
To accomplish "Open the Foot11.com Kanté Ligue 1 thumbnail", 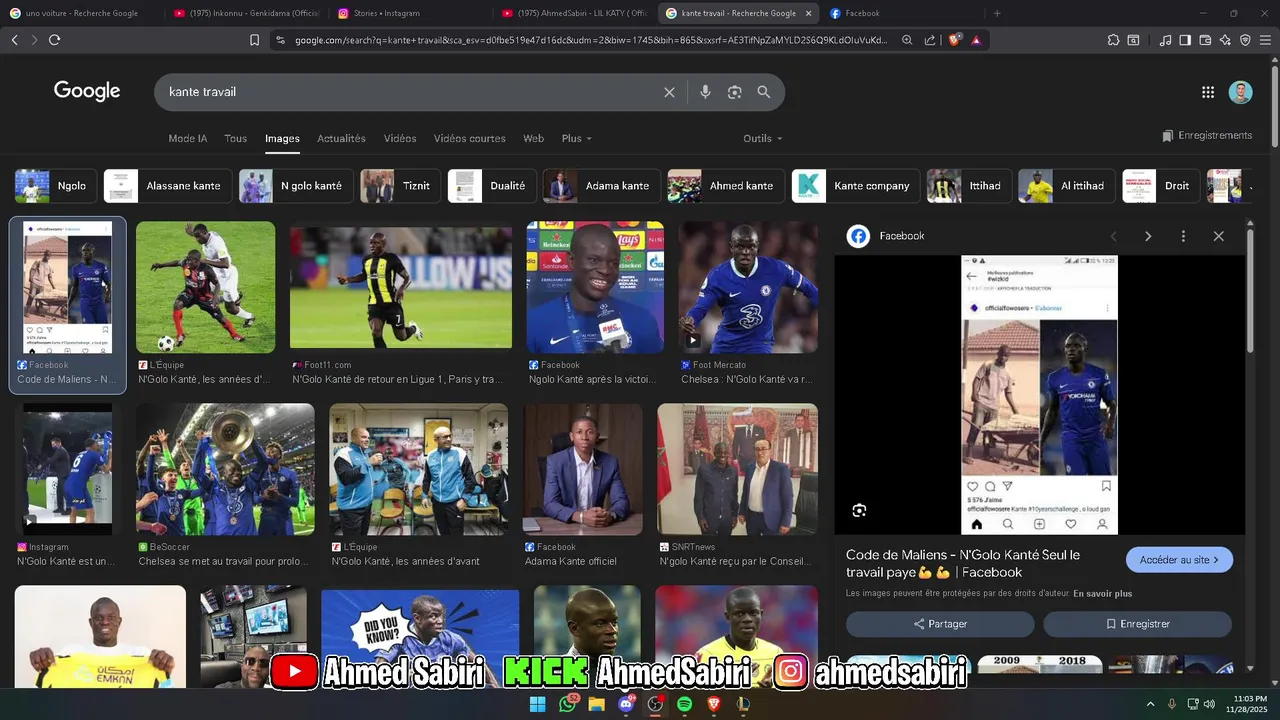I will coord(401,288).
